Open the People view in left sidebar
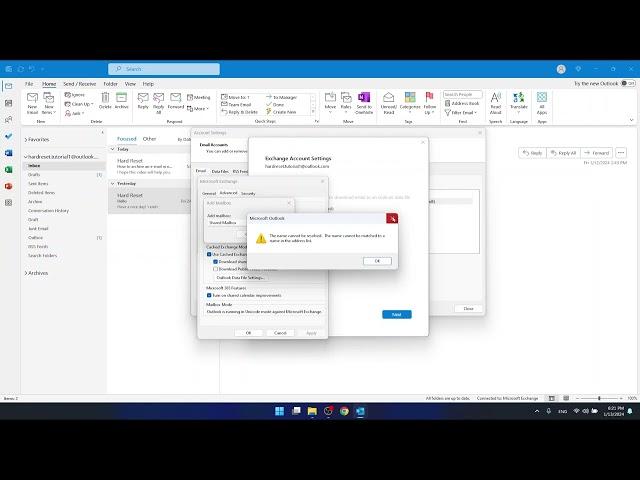This screenshot has height=480, width=640. [x=9, y=120]
